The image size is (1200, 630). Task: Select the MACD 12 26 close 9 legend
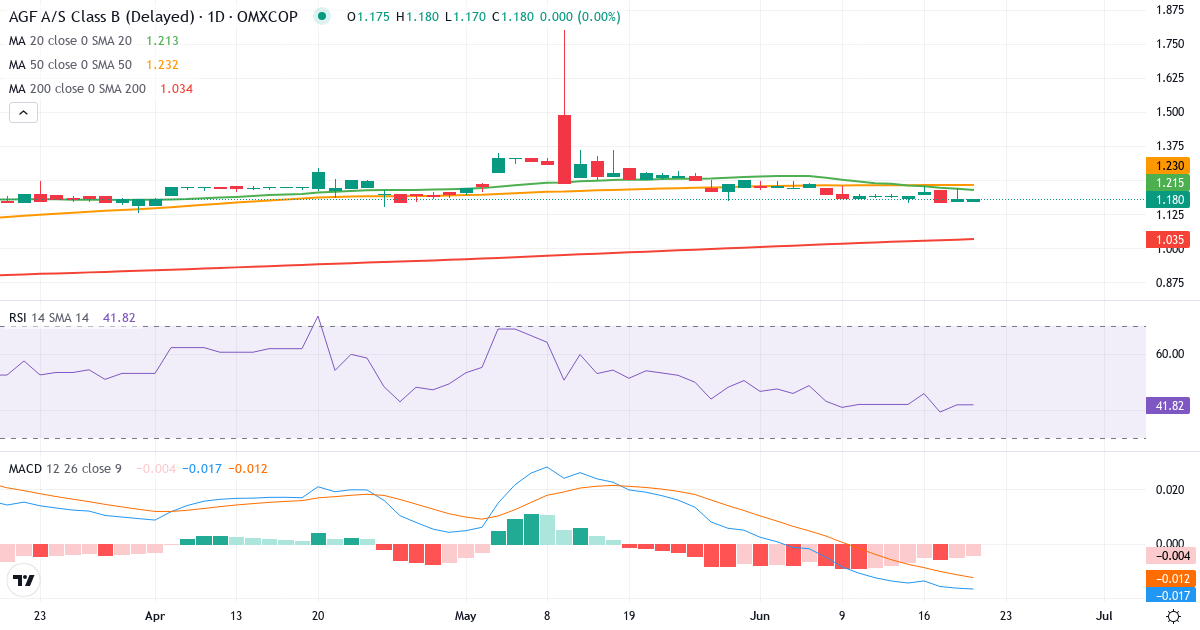(65, 468)
